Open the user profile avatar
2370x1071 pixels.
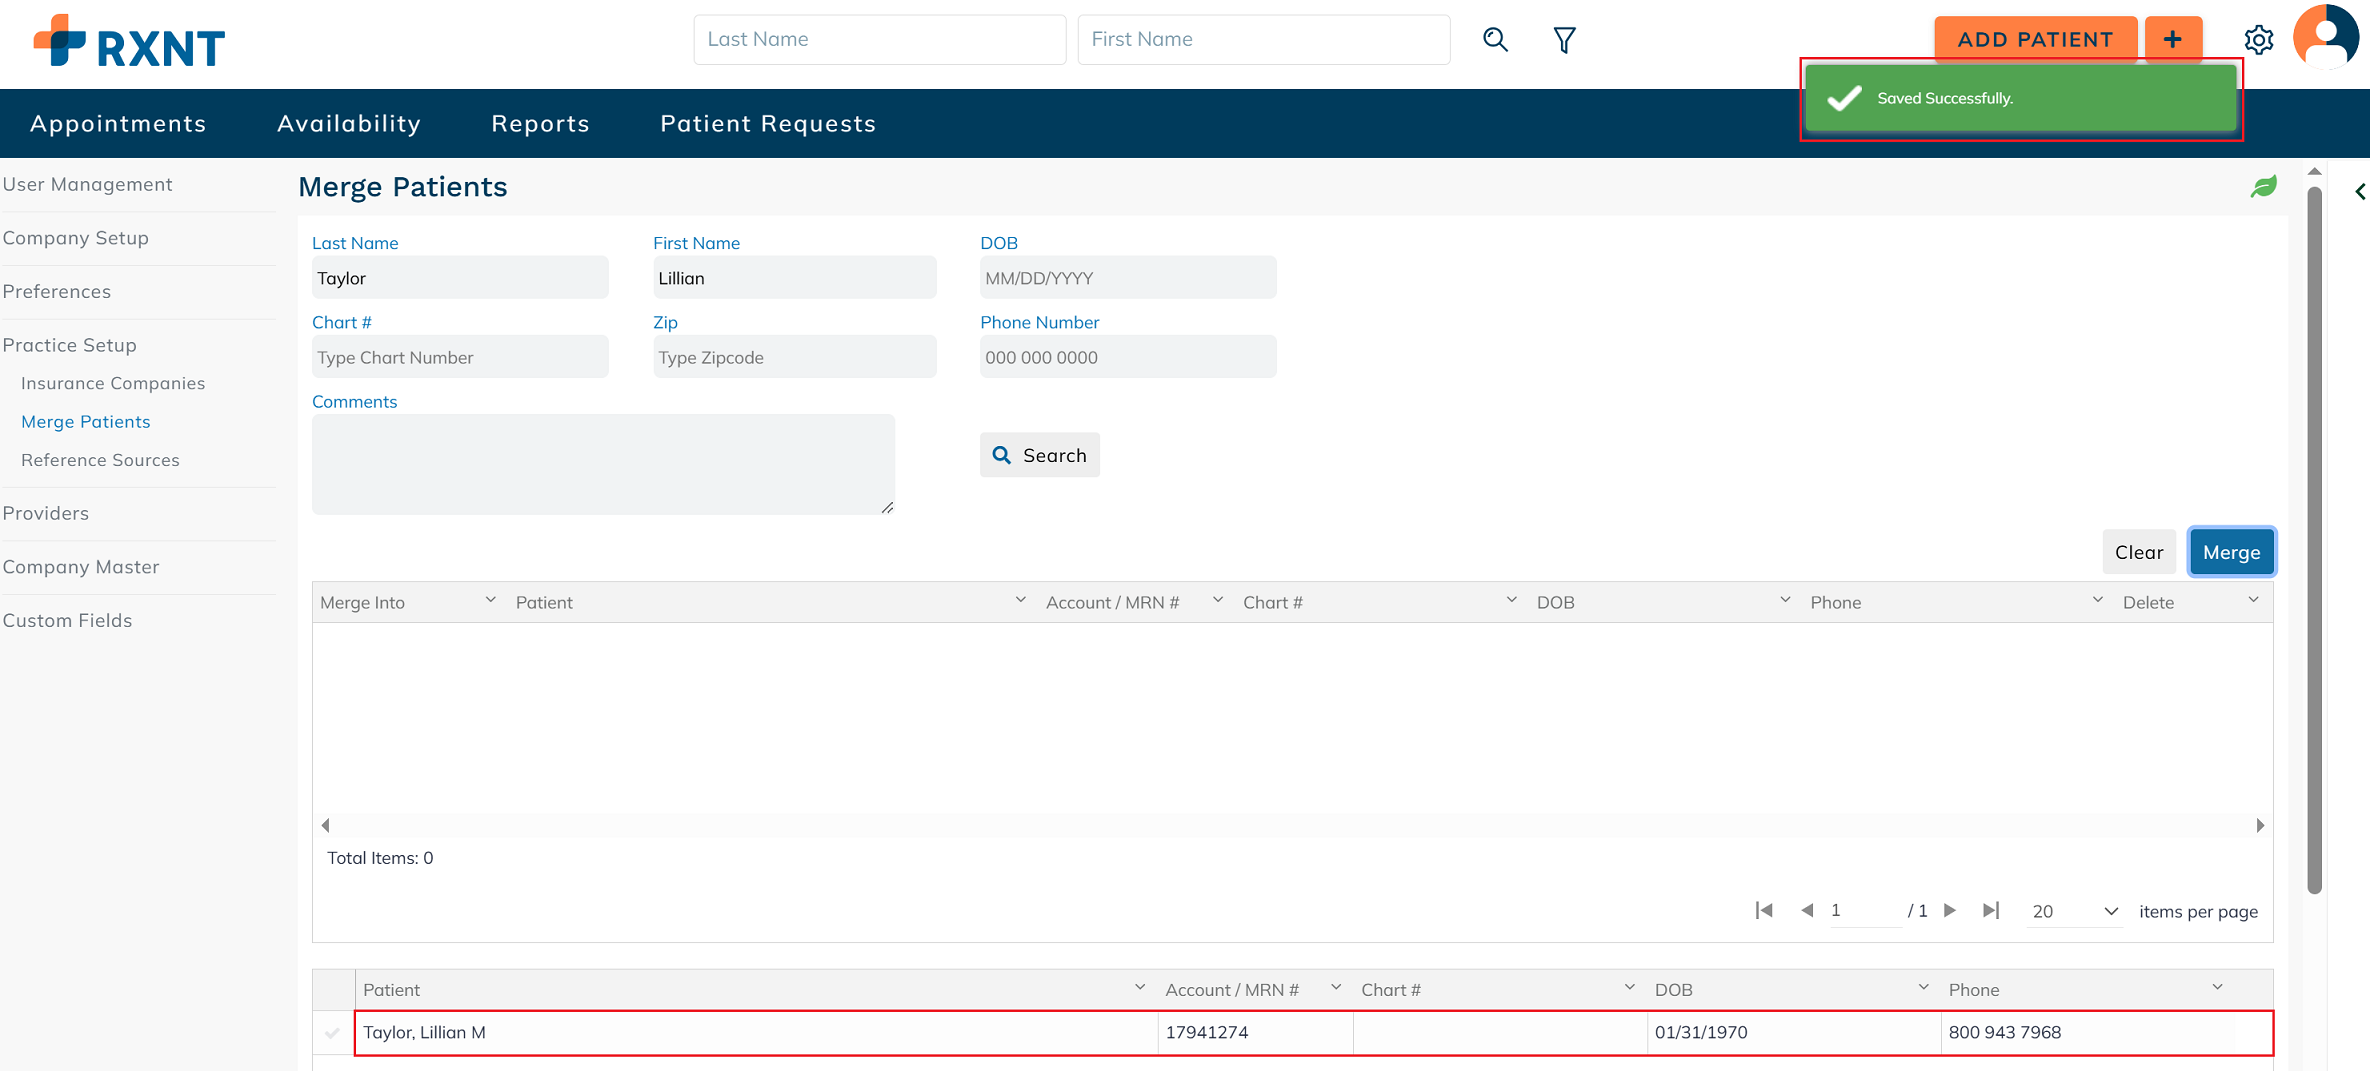click(2325, 38)
